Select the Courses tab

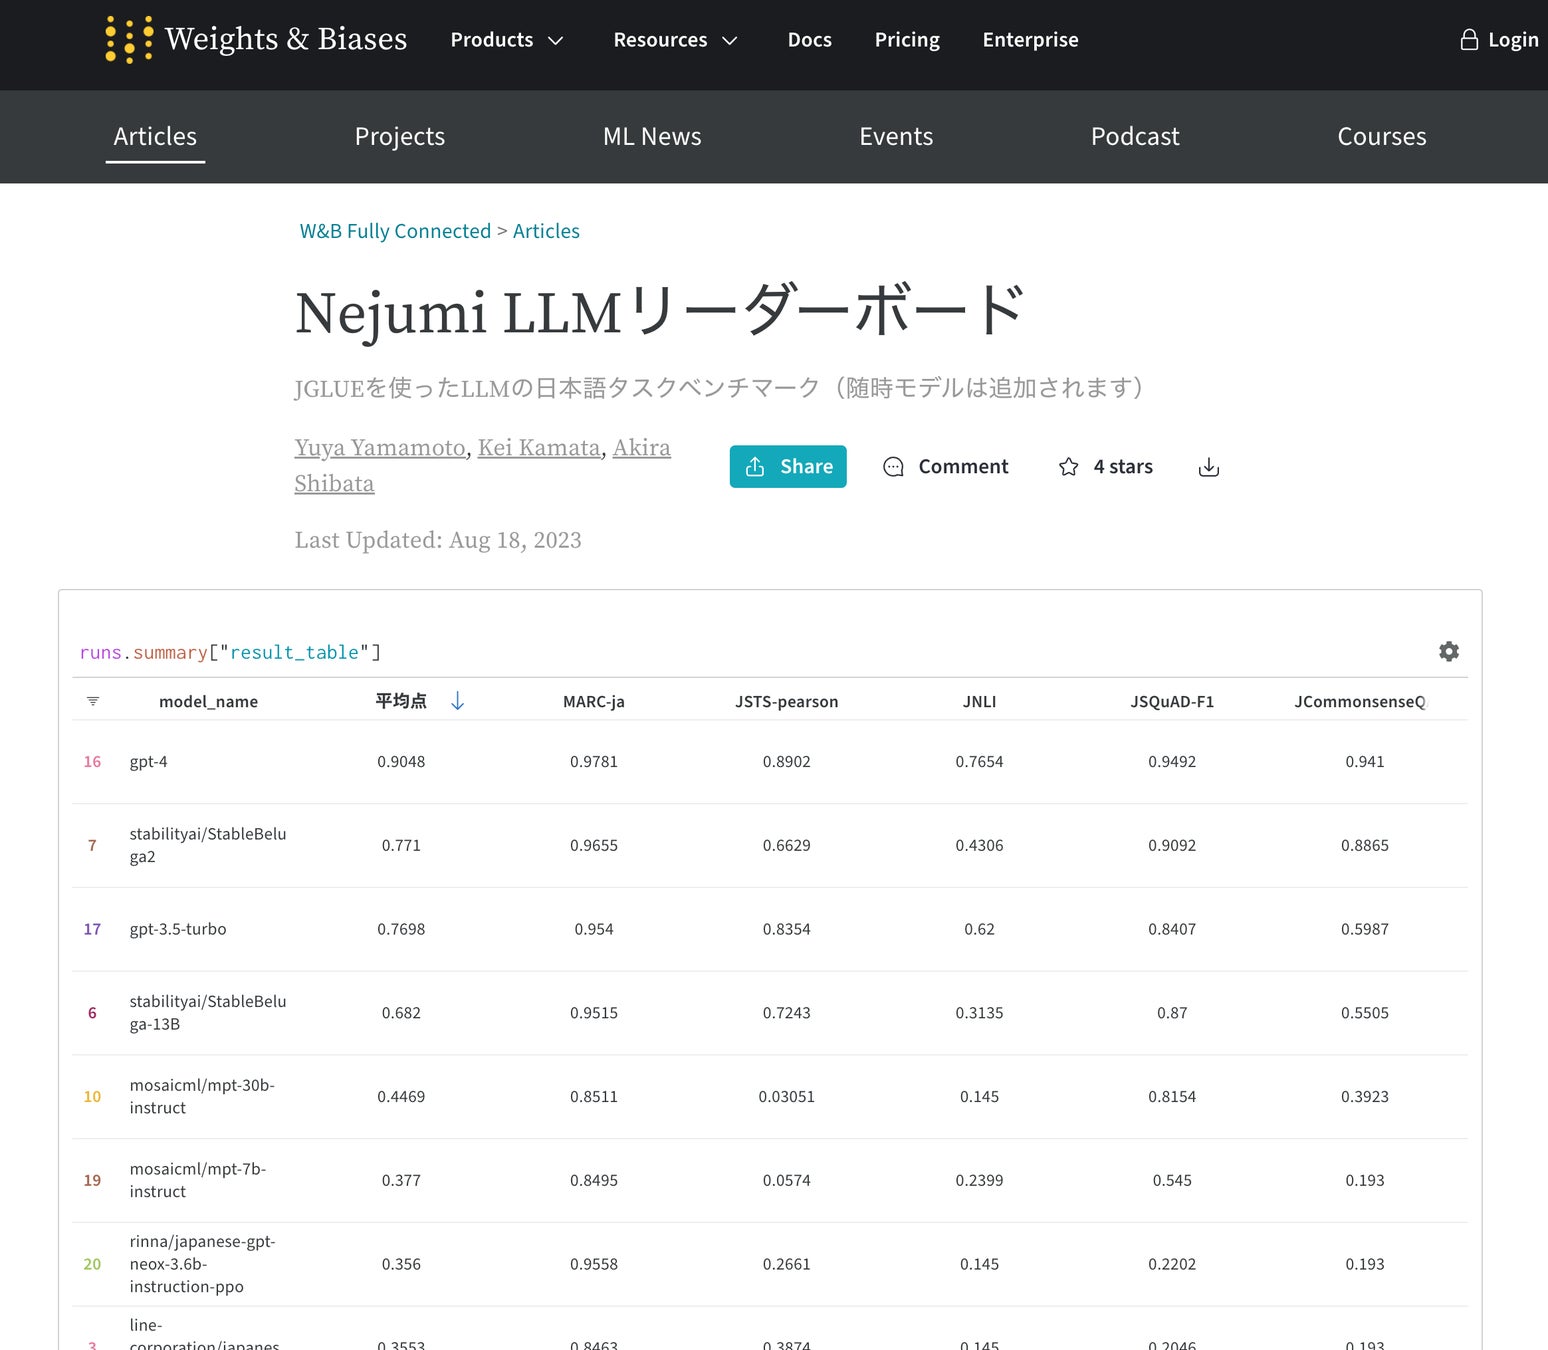[1382, 137]
